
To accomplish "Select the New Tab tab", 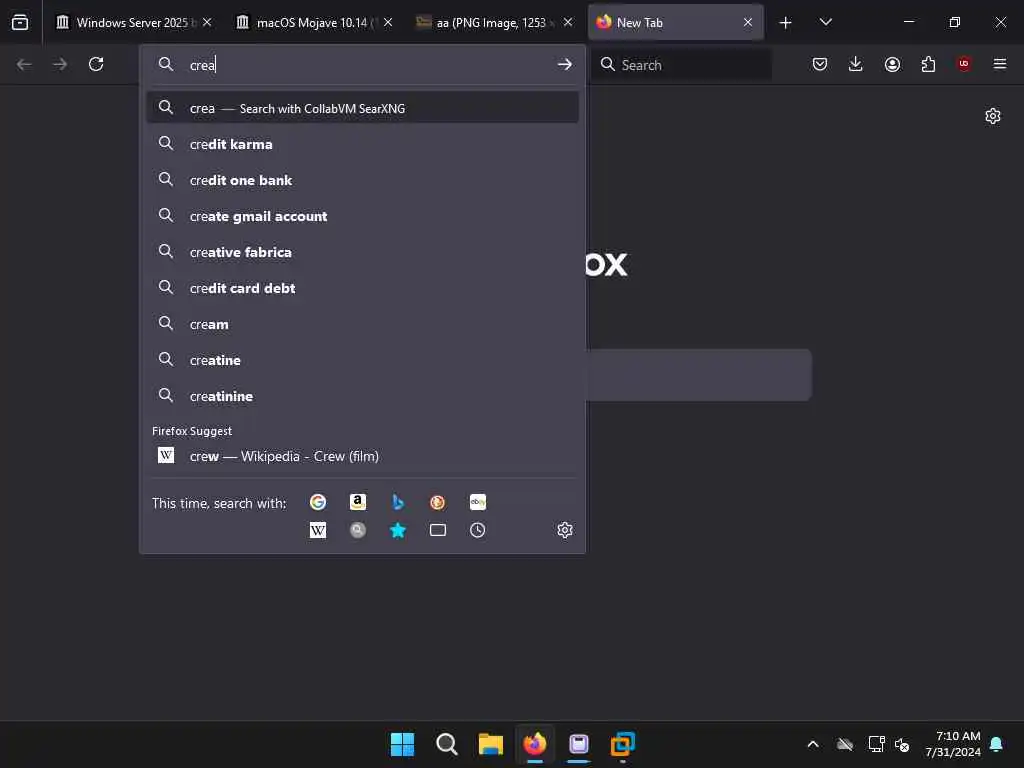I will coord(675,22).
